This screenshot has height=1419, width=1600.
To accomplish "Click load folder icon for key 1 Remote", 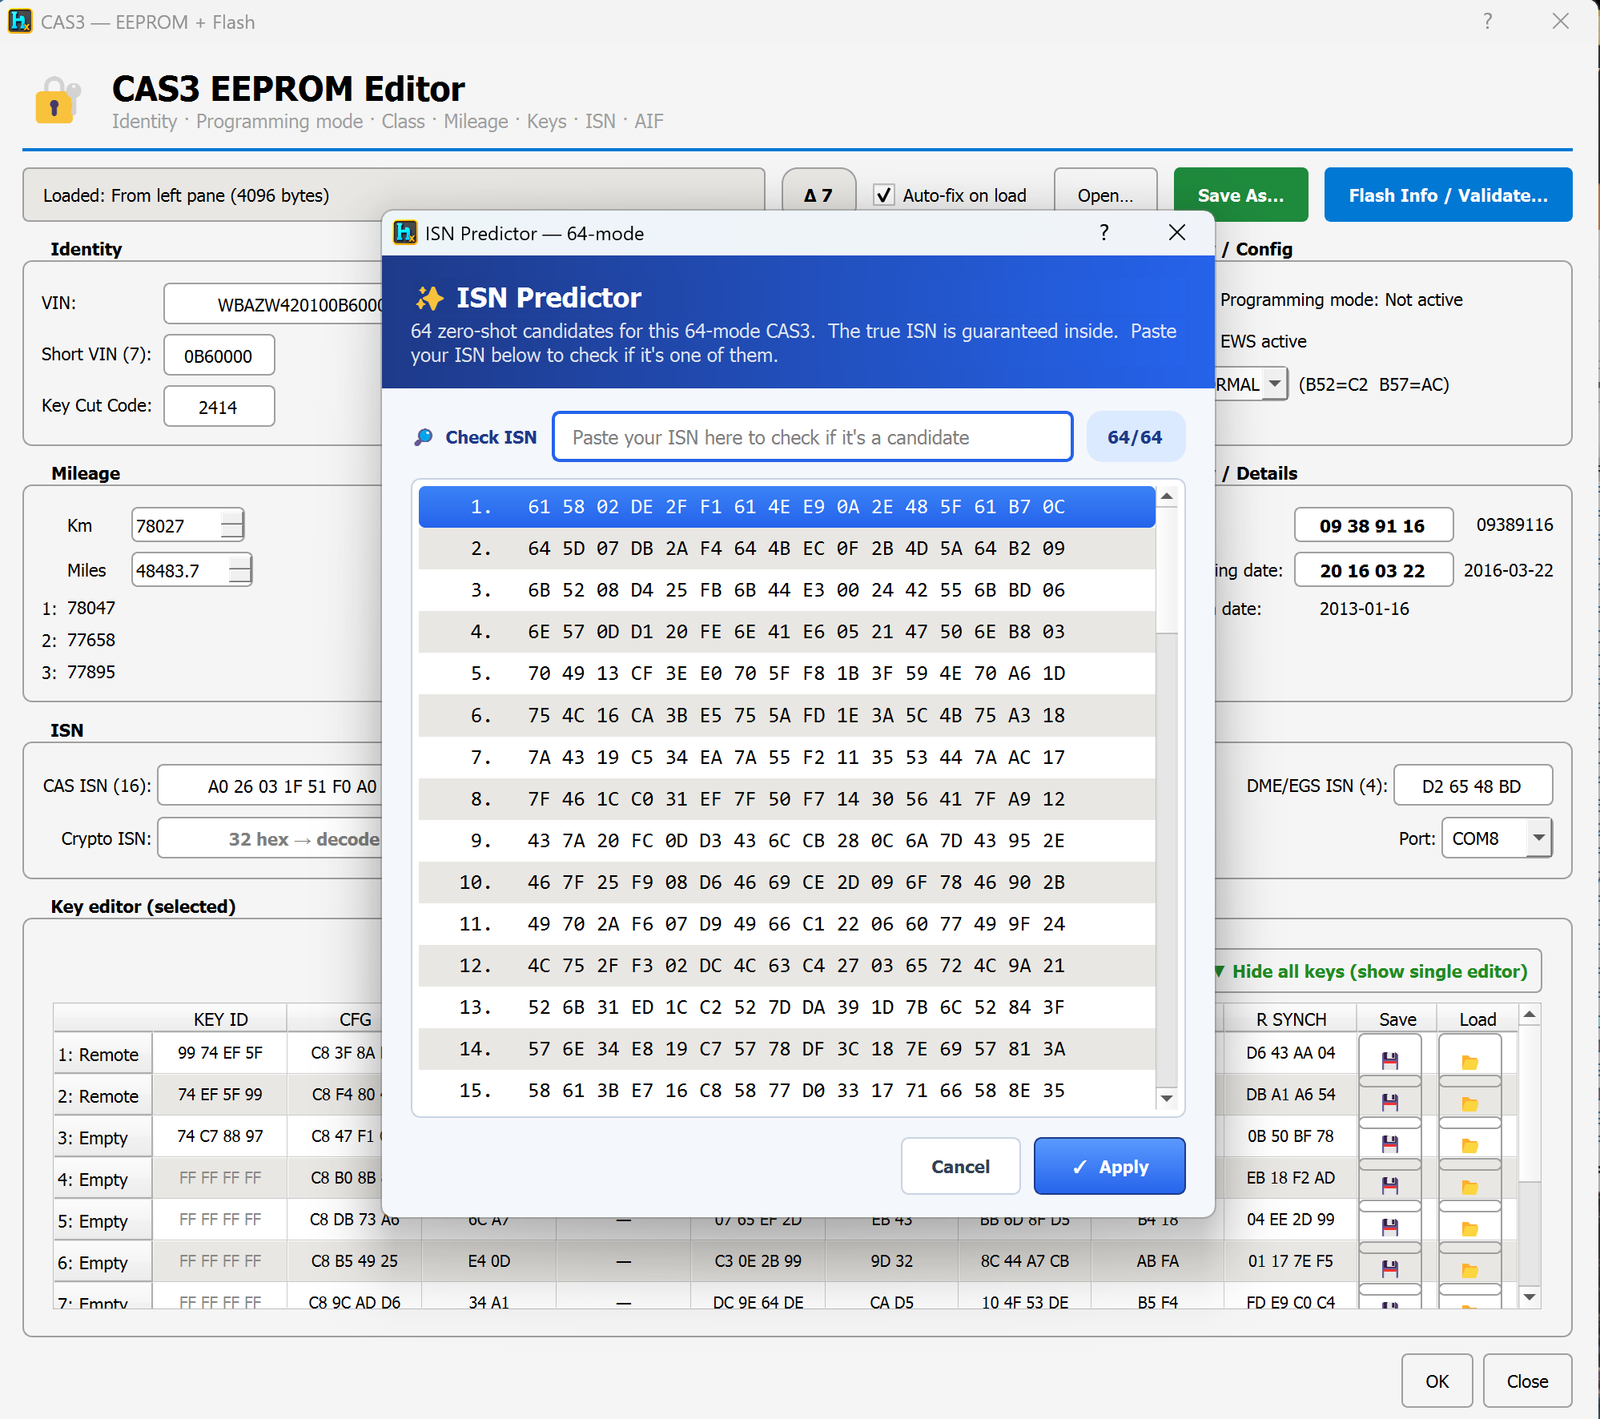I will 1470,1062.
